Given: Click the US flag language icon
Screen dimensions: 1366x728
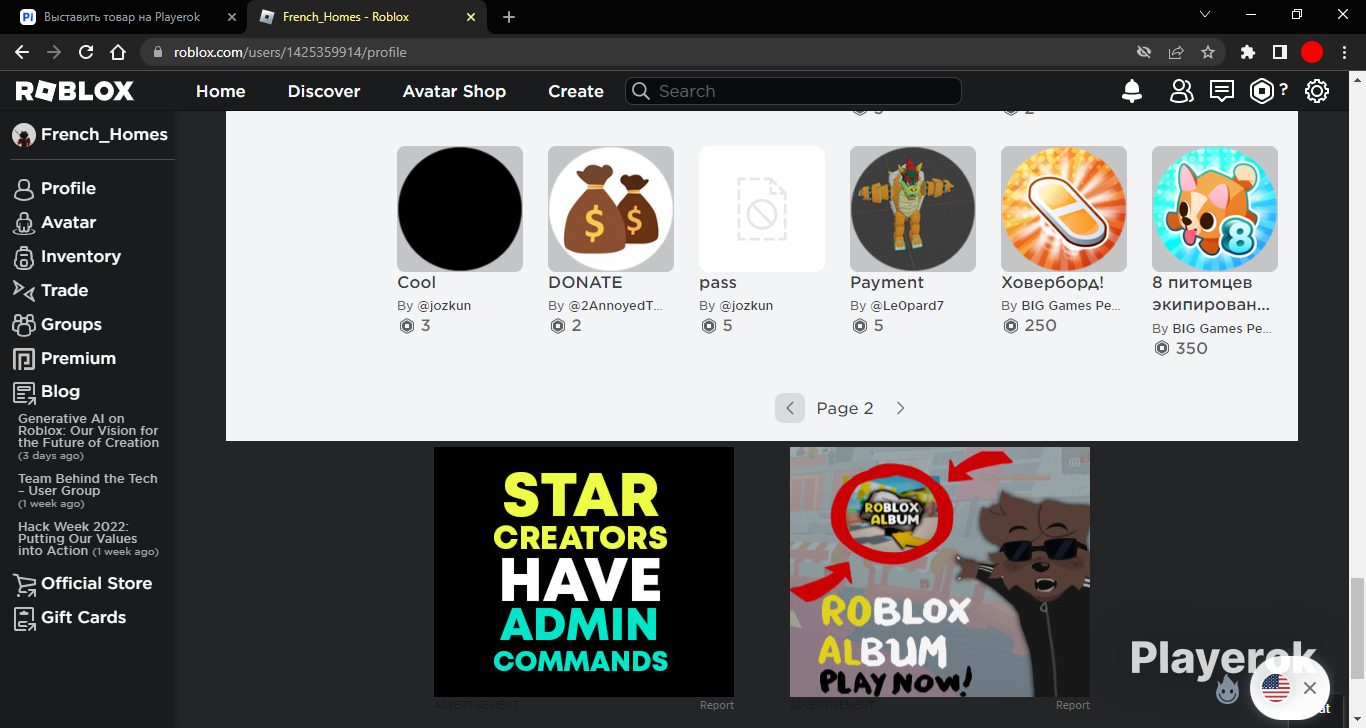Looking at the screenshot, I should coord(1276,688).
